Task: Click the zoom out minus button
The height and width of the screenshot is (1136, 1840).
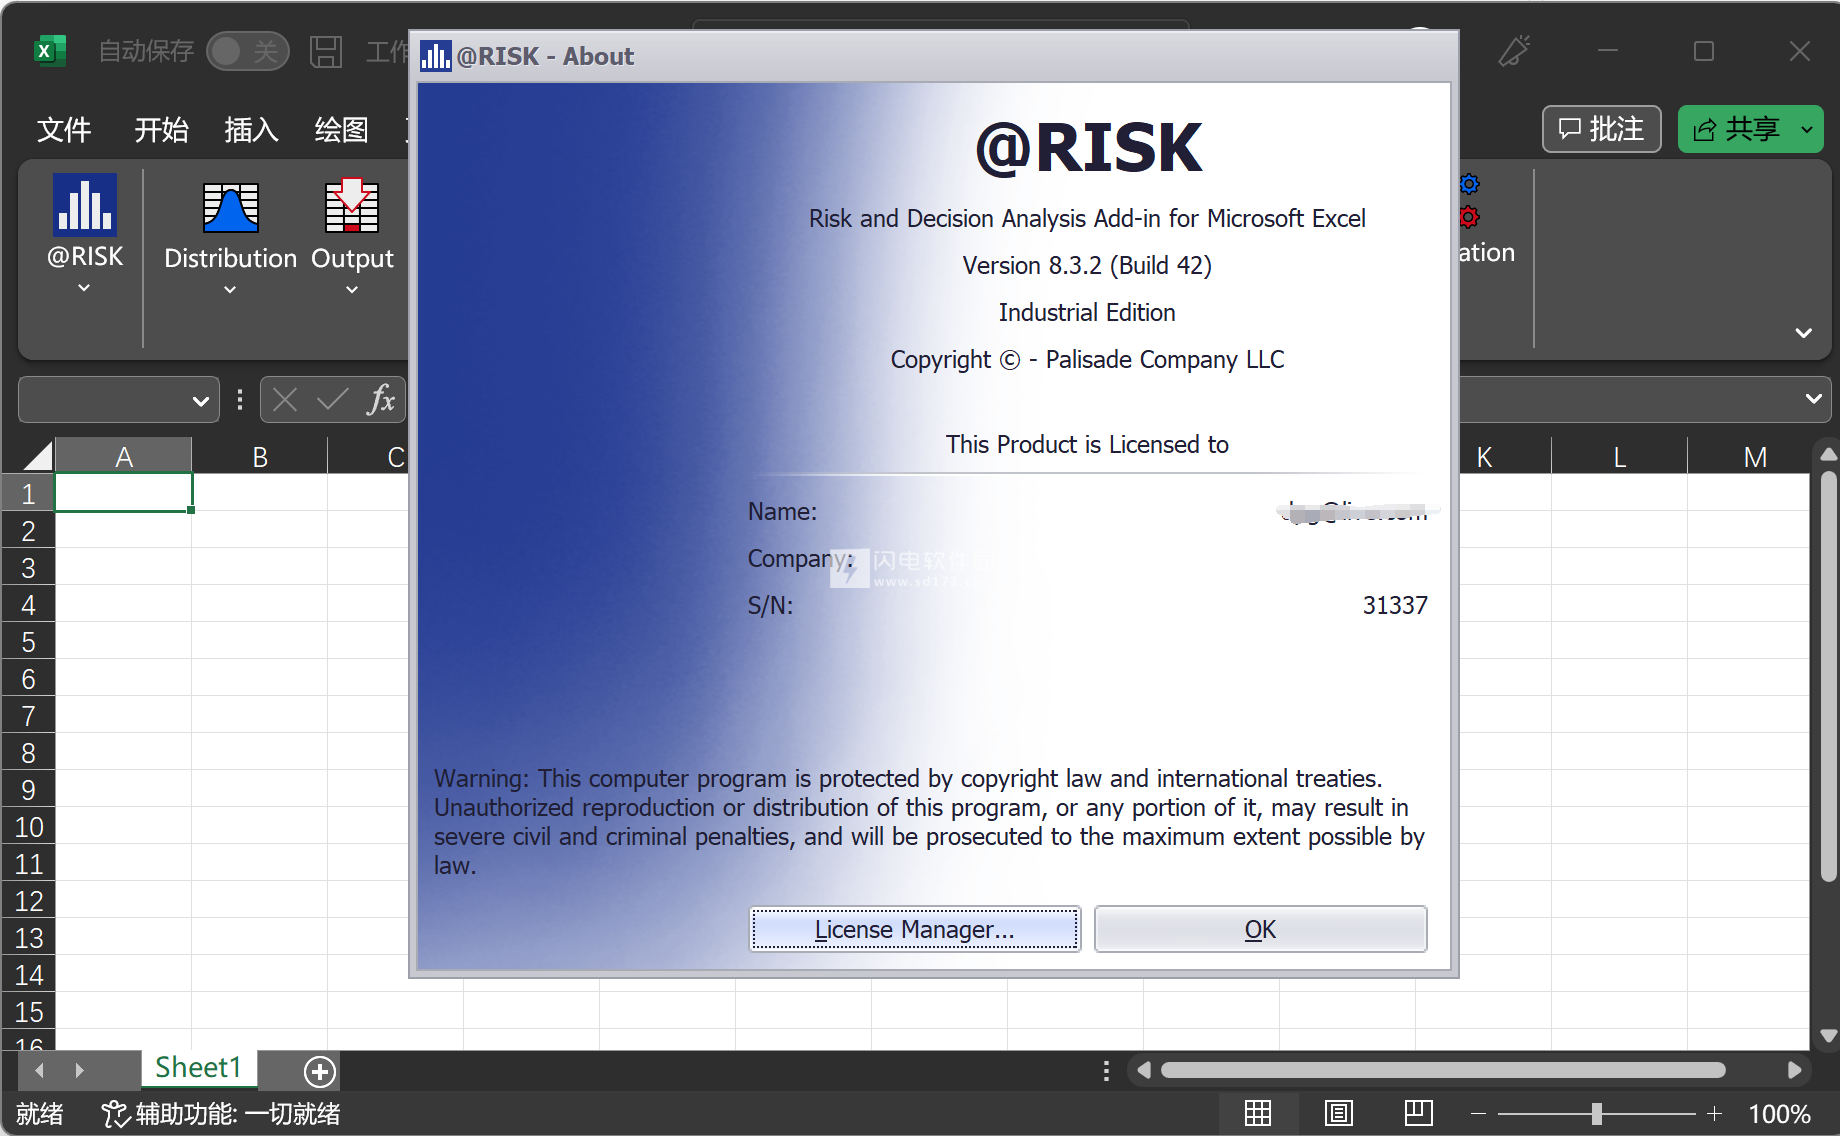Action: (x=1478, y=1113)
